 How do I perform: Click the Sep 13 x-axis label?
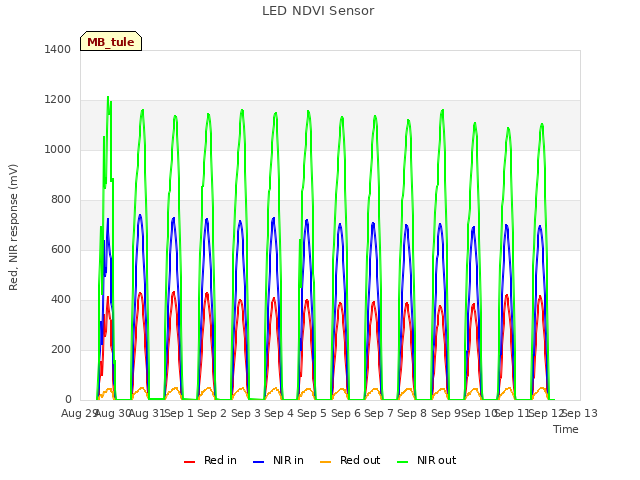tap(580, 413)
